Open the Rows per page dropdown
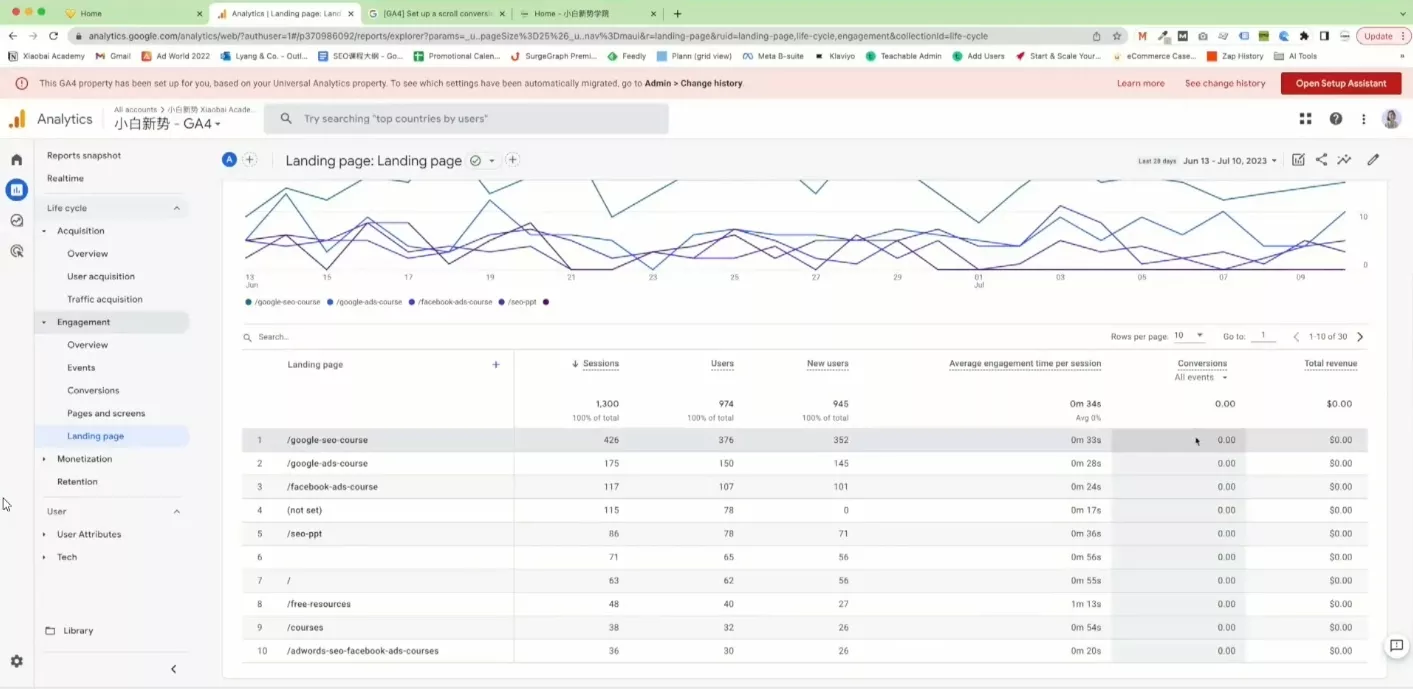The width and height of the screenshot is (1413, 689). coord(1189,336)
